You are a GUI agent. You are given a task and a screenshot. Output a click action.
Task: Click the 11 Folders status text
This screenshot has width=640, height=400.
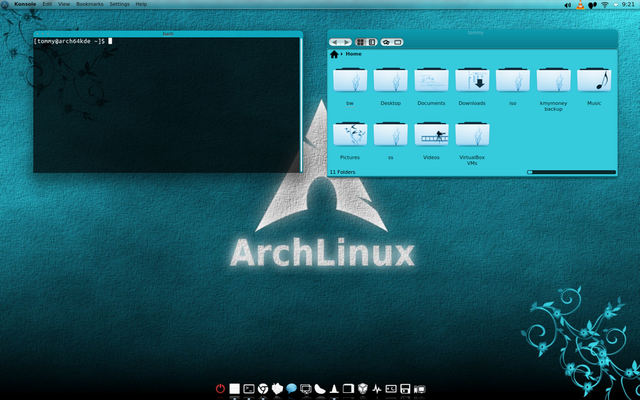pyautogui.click(x=342, y=172)
